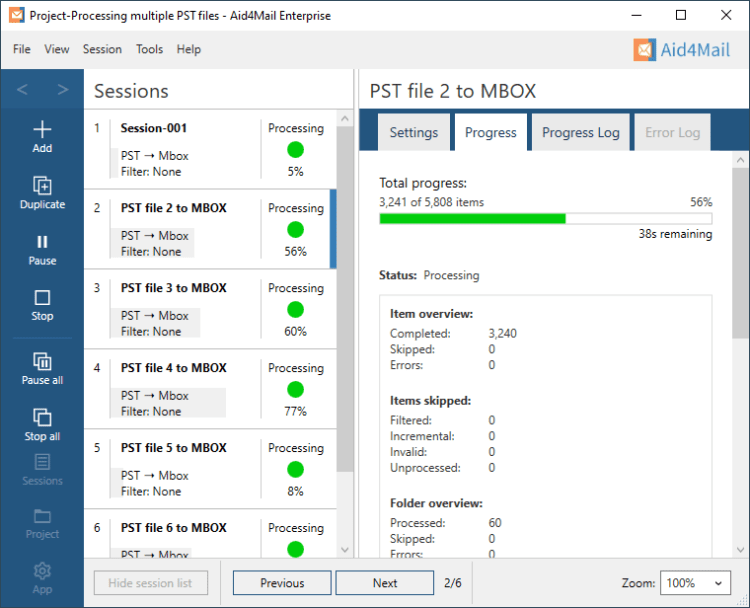This screenshot has width=750, height=608.
Task: Open the Zoom 100% dropdown
Action: point(695,583)
